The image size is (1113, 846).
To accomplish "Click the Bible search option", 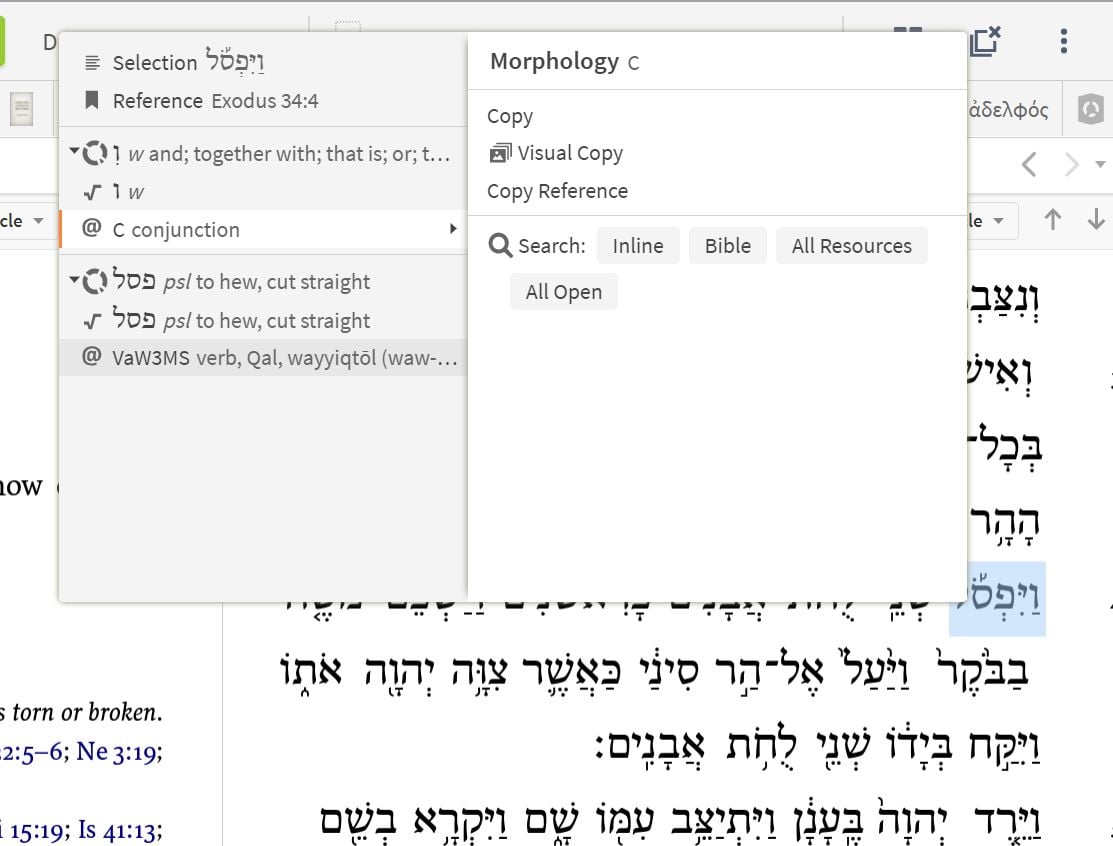I will pos(728,245).
